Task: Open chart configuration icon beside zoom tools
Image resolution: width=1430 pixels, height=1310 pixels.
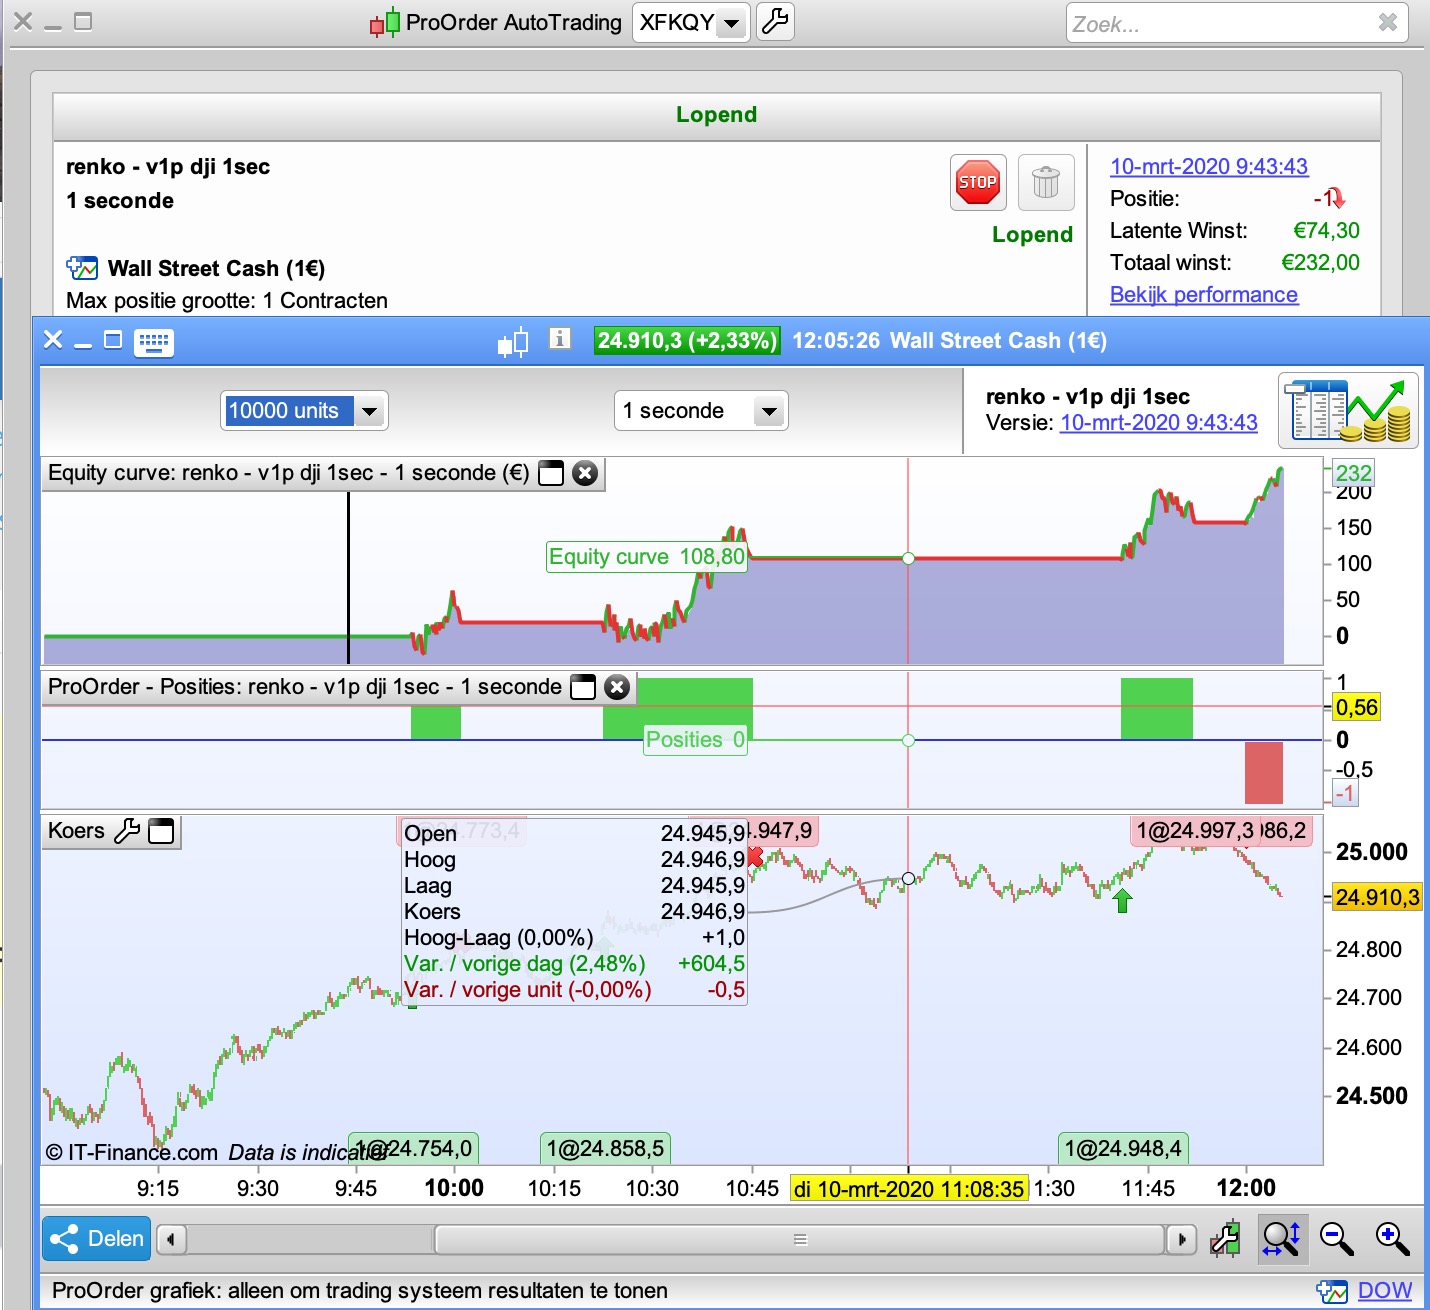Action: [x=1225, y=1239]
